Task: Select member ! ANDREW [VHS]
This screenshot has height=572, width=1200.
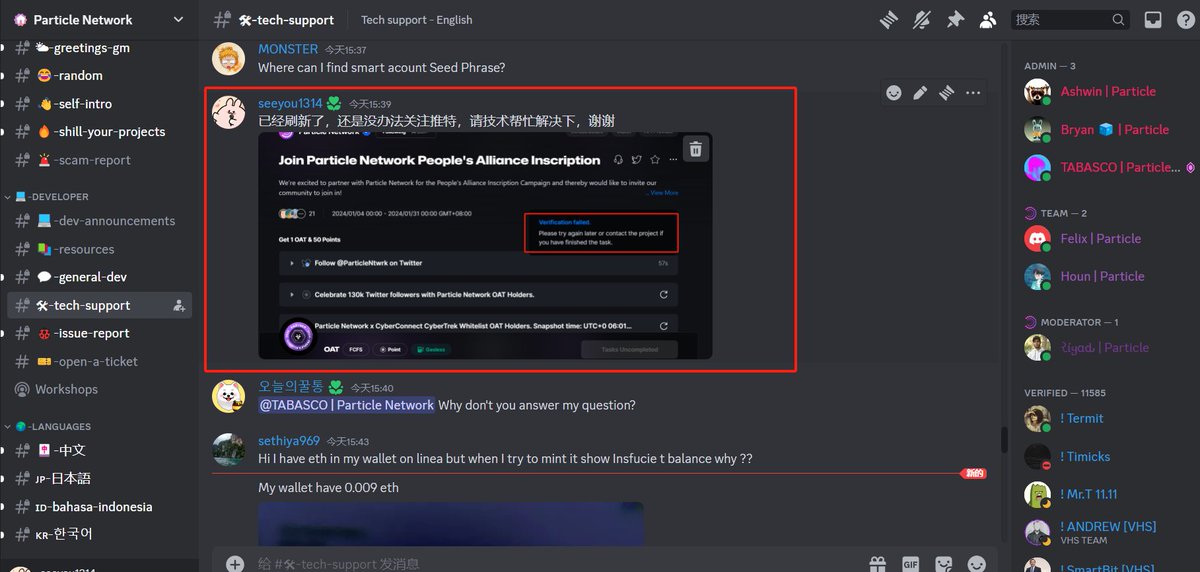Action: tap(1110, 532)
